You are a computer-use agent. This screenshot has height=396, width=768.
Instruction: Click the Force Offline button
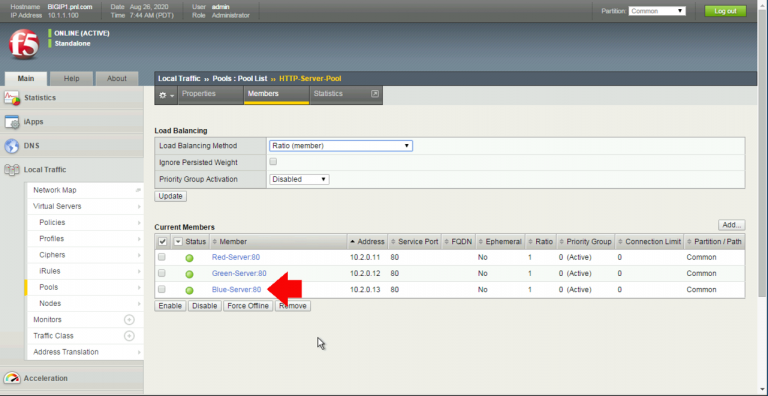tap(248, 306)
